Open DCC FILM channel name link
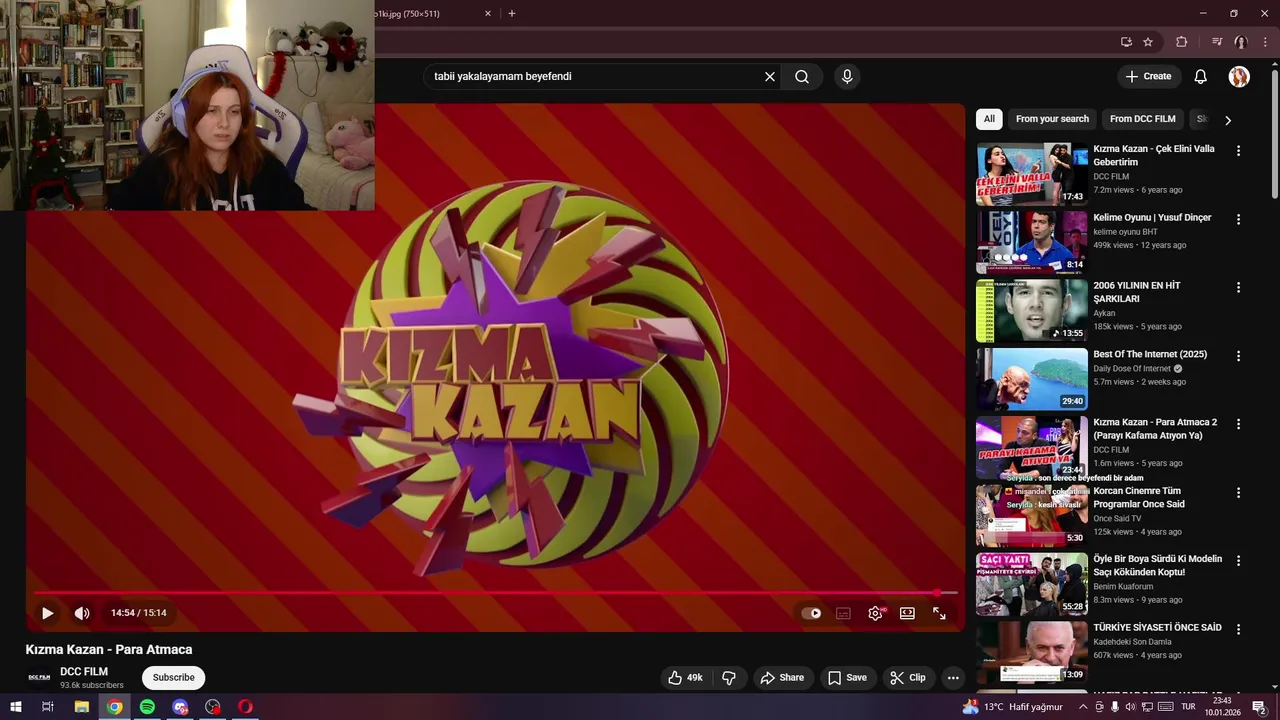The width and height of the screenshot is (1280, 720). click(84, 672)
